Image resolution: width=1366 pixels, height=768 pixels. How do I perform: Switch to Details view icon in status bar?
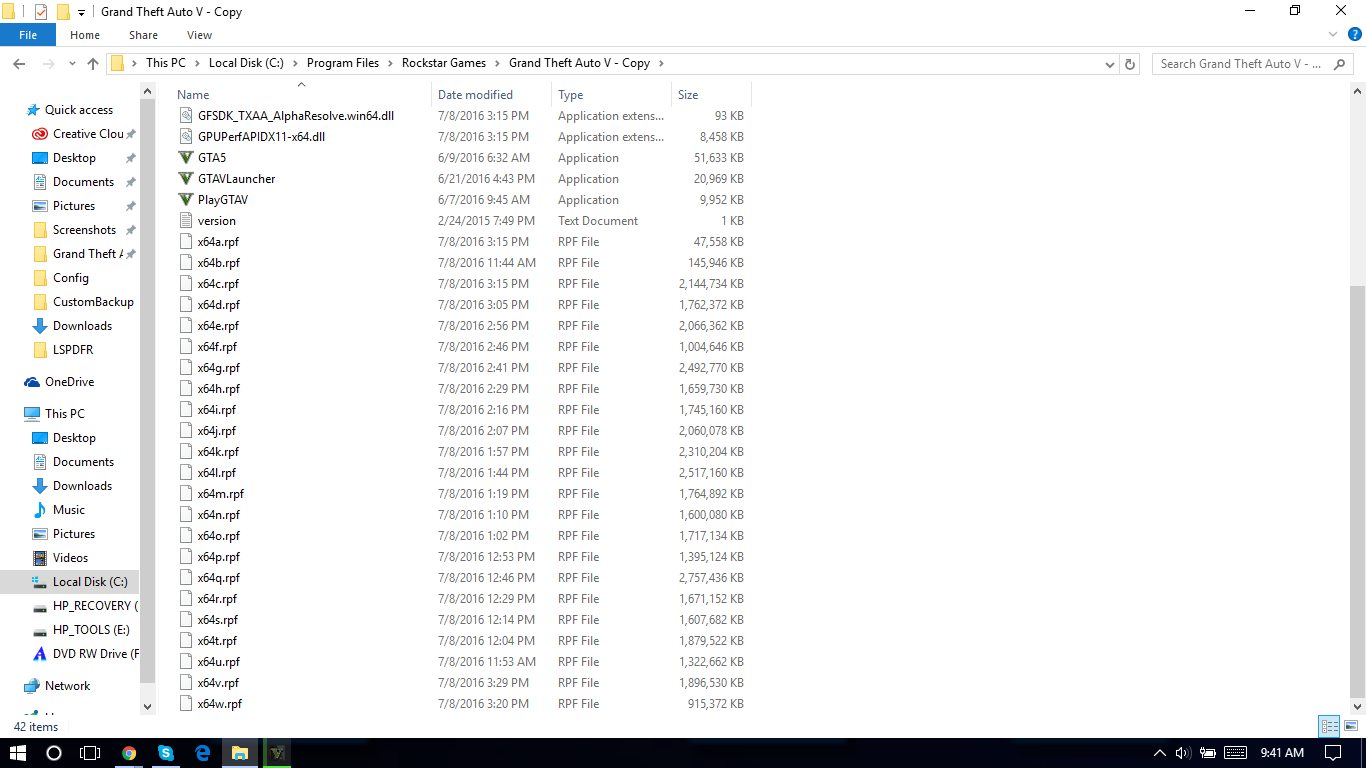[x=1329, y=727]
